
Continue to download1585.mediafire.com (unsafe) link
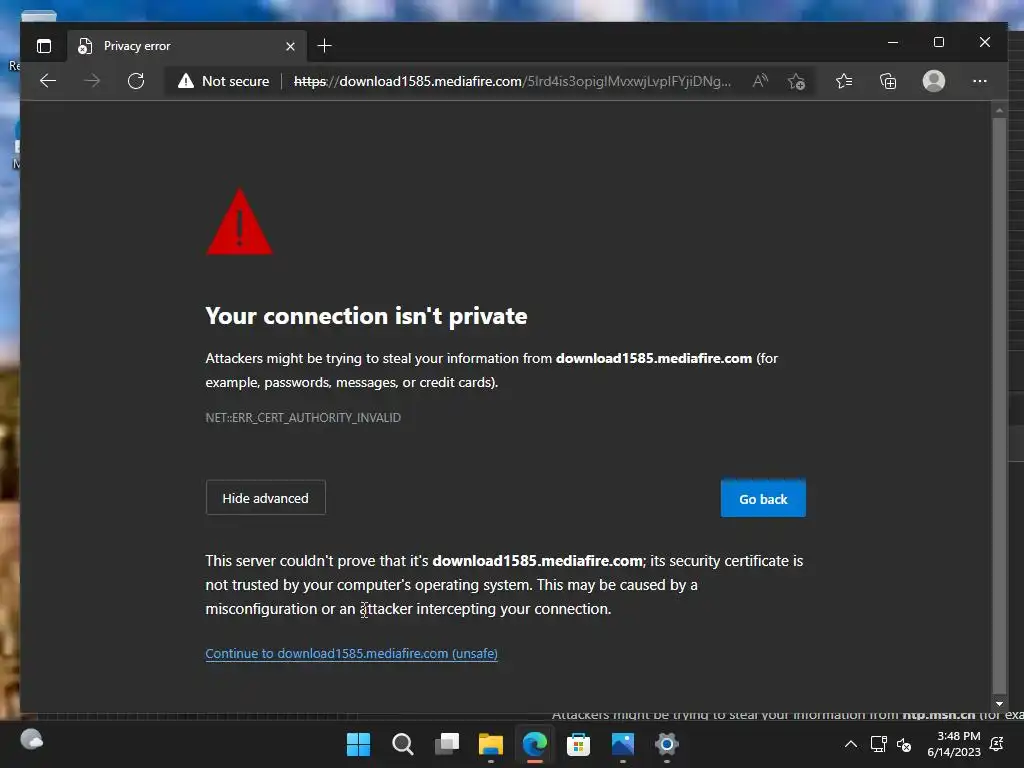coord(351,653)
